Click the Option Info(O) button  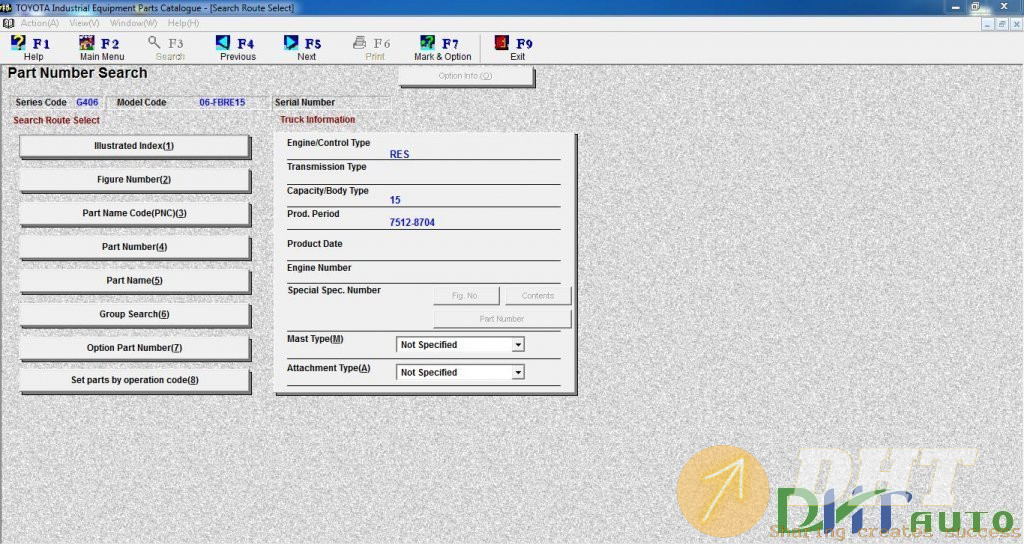(x=466, y=76)
